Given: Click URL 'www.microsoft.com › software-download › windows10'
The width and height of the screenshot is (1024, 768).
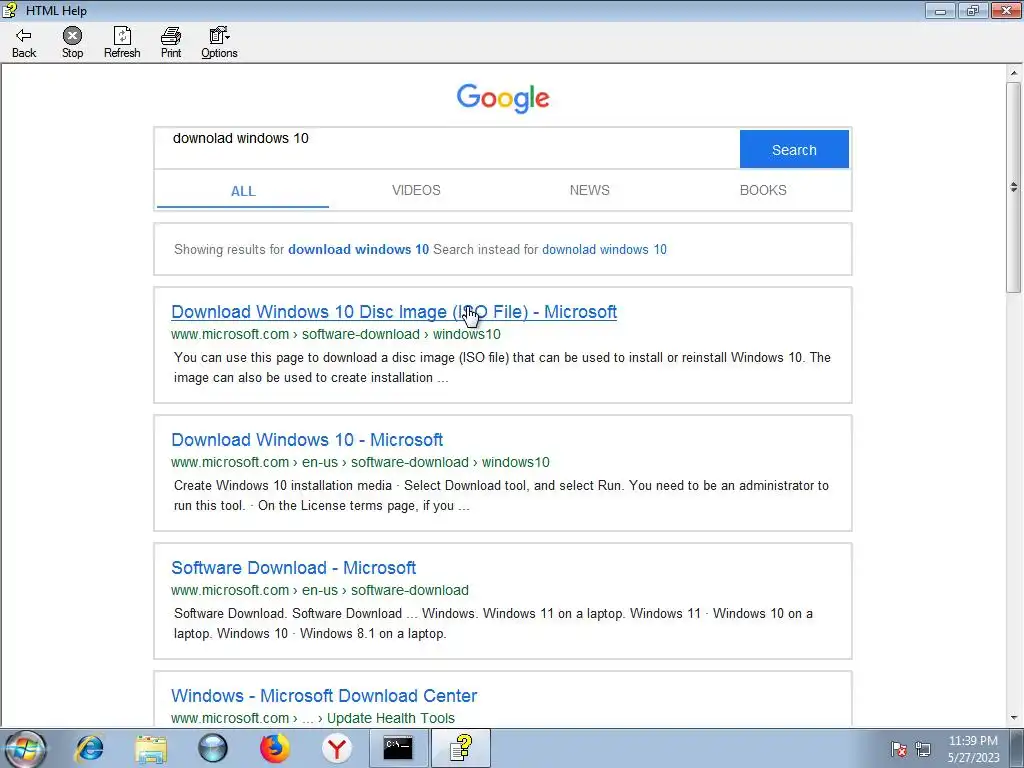Looking at the screenshot, I should tap(336, 334).
